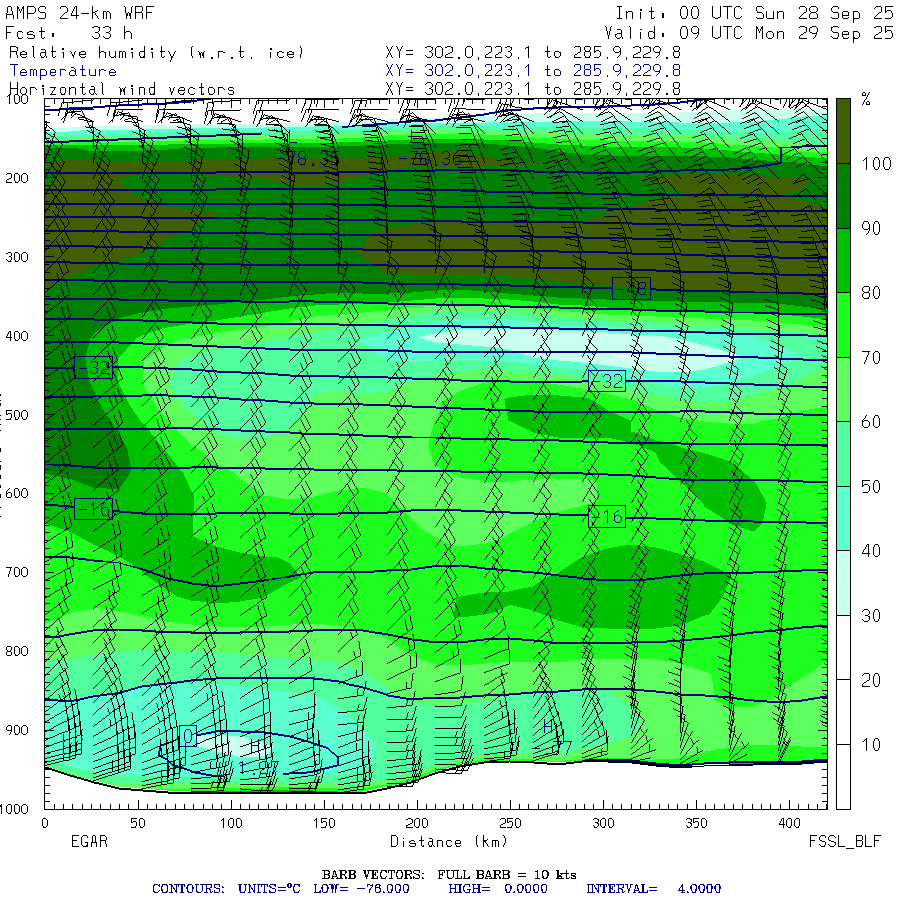Screen dimensions: 900x900
Task: Select the right '-16' contour label
Action: coord(607,517)
